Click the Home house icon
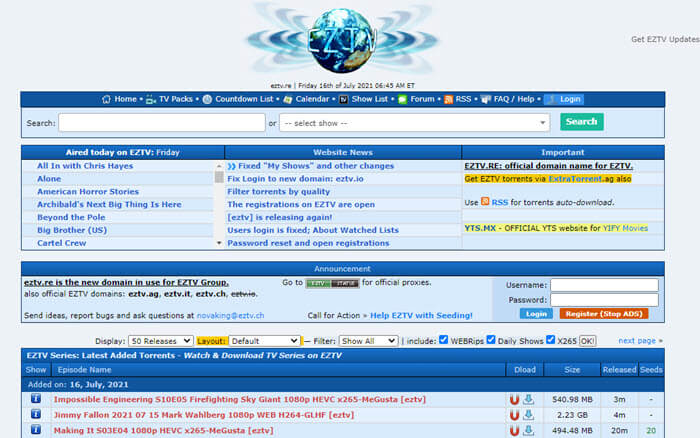700x438 pixels. click(x=106, y=100)
